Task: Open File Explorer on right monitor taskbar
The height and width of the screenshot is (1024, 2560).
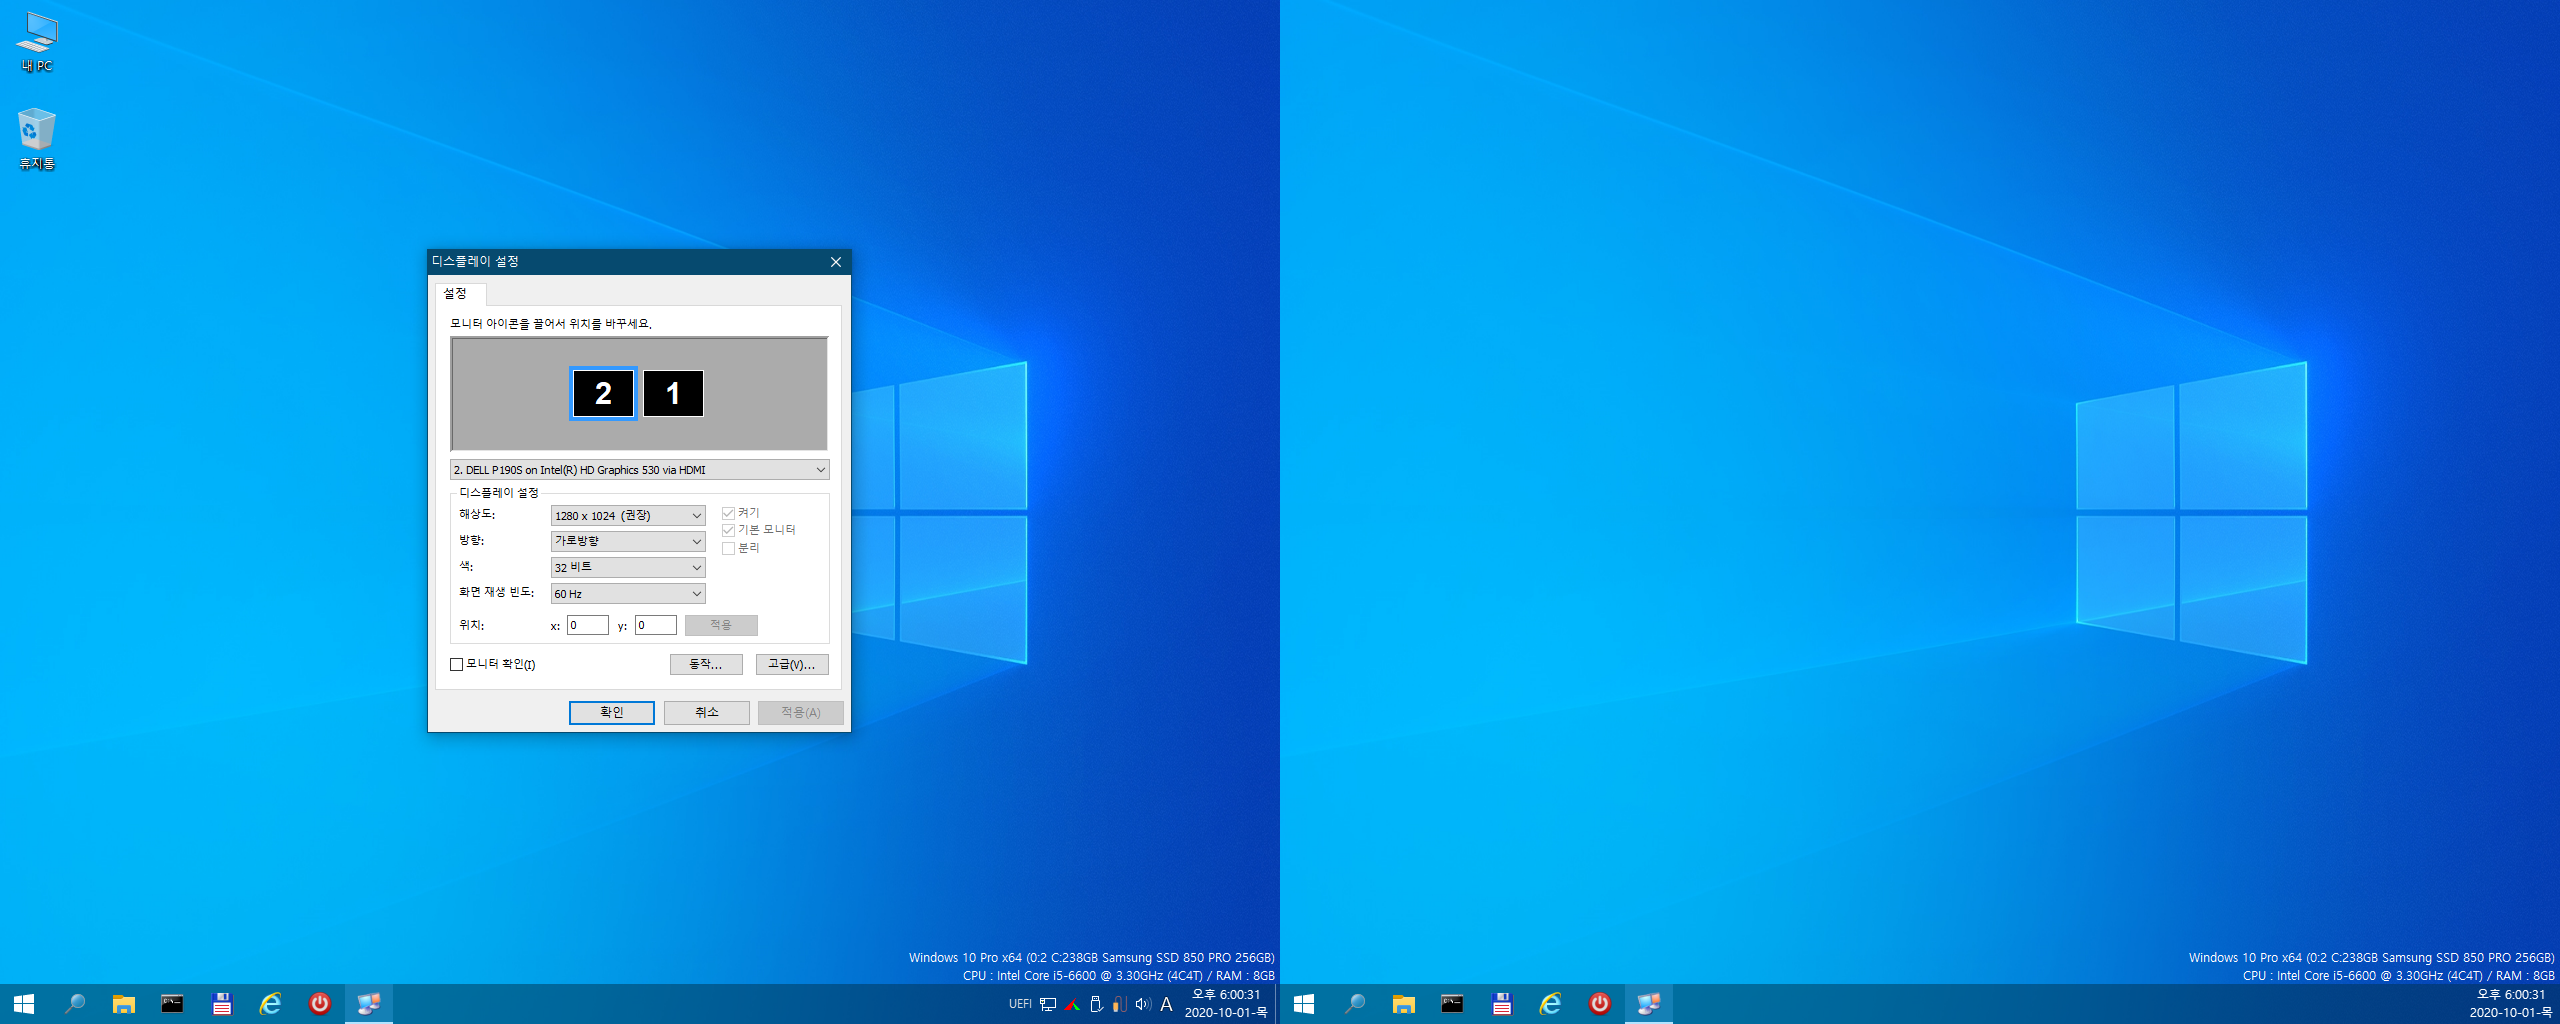Action: (1403, 1004)
